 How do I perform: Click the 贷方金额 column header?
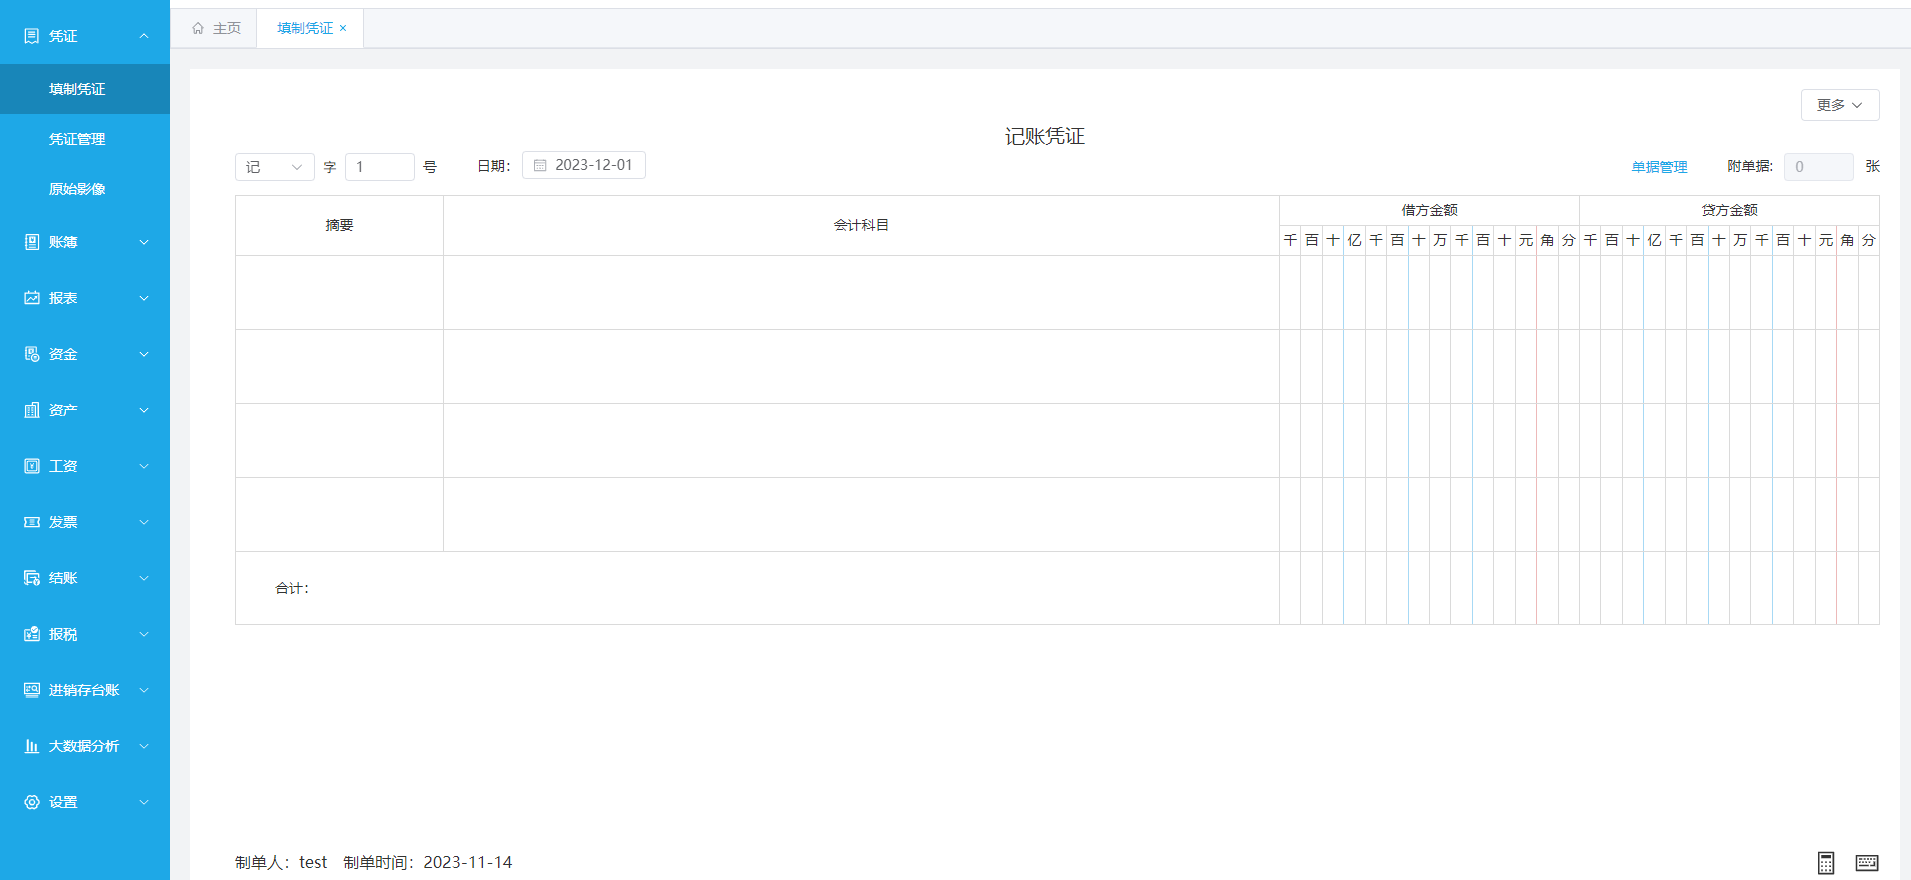pyautogui.click(x=1729, y=210)
